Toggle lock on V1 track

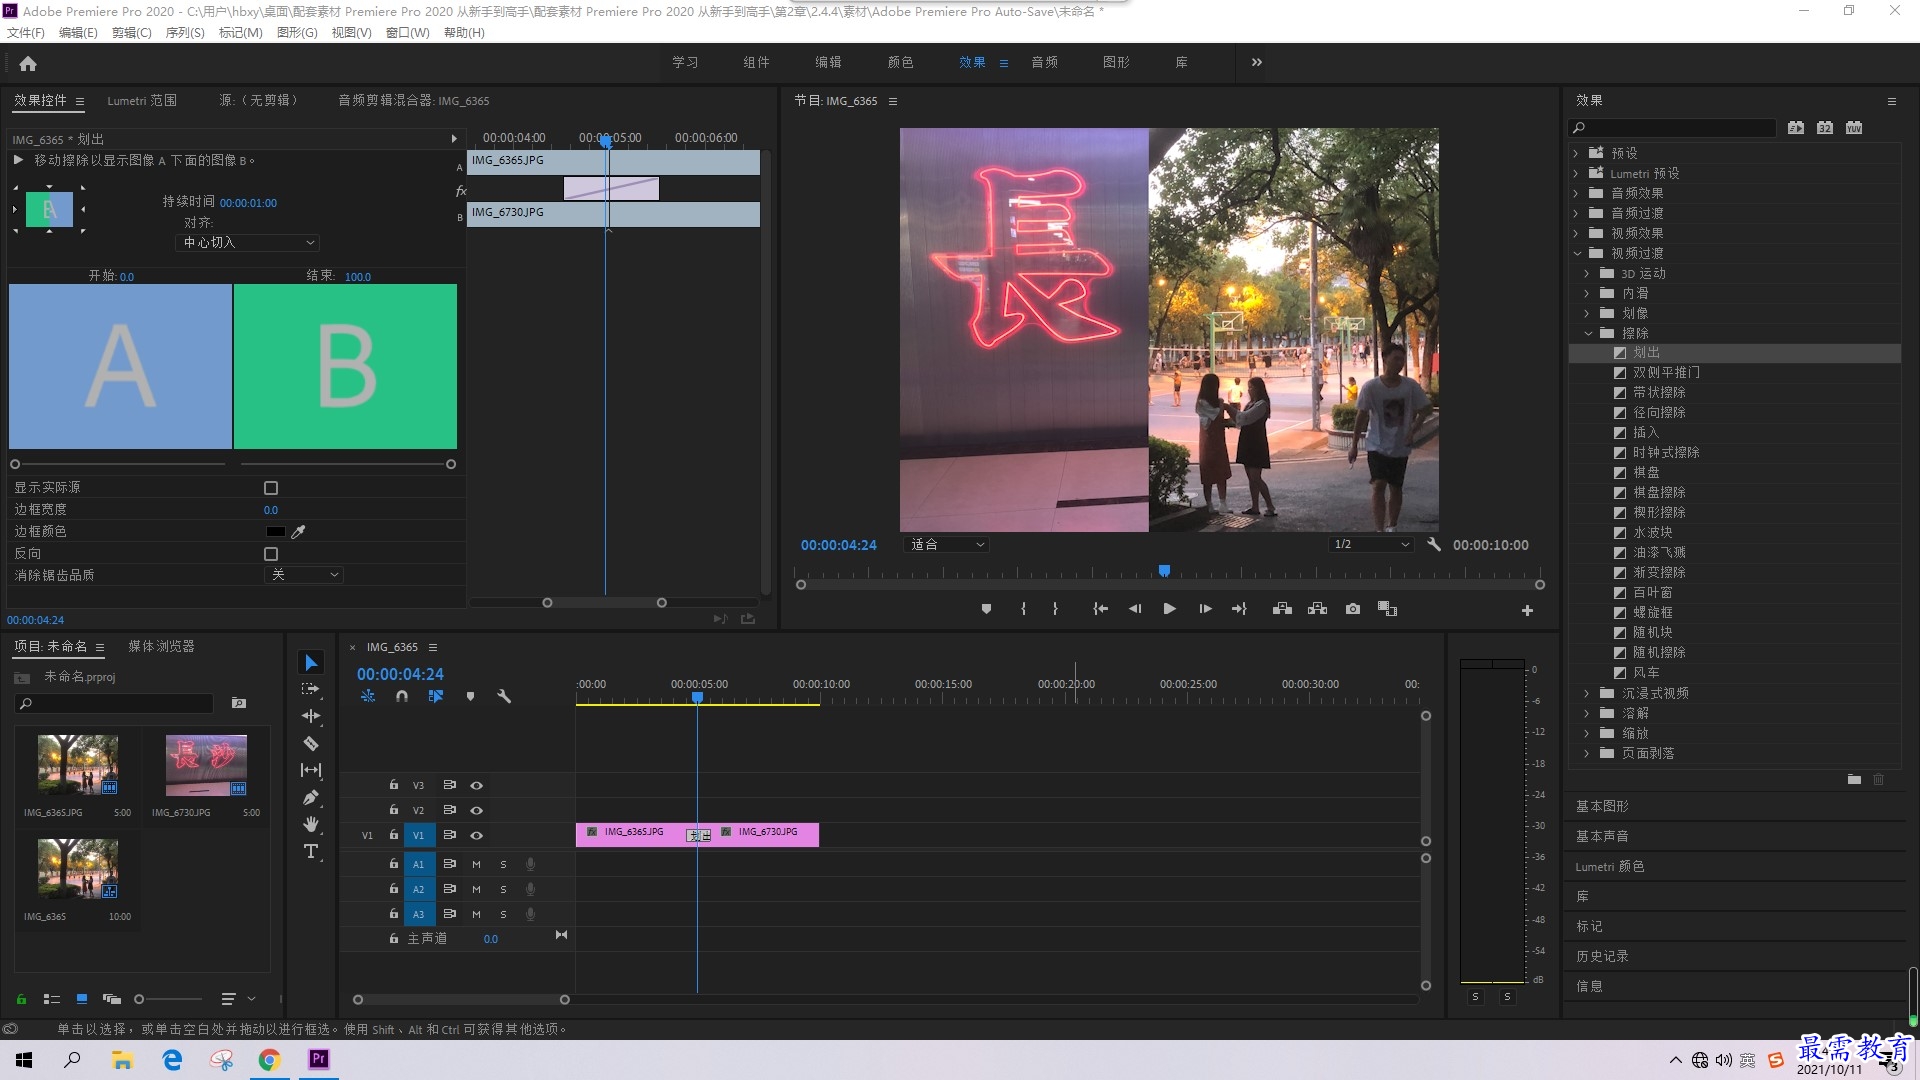394,835
